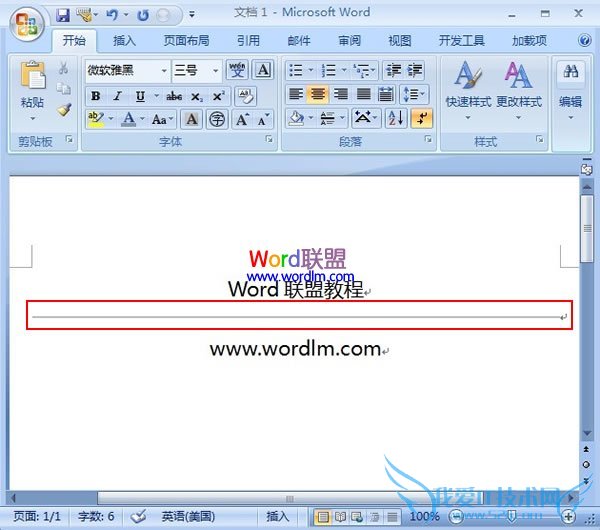The width and height of the screenshot is (600, 530).
Task: Click the vertical scrollbar thumb
Action: (587, 229)
